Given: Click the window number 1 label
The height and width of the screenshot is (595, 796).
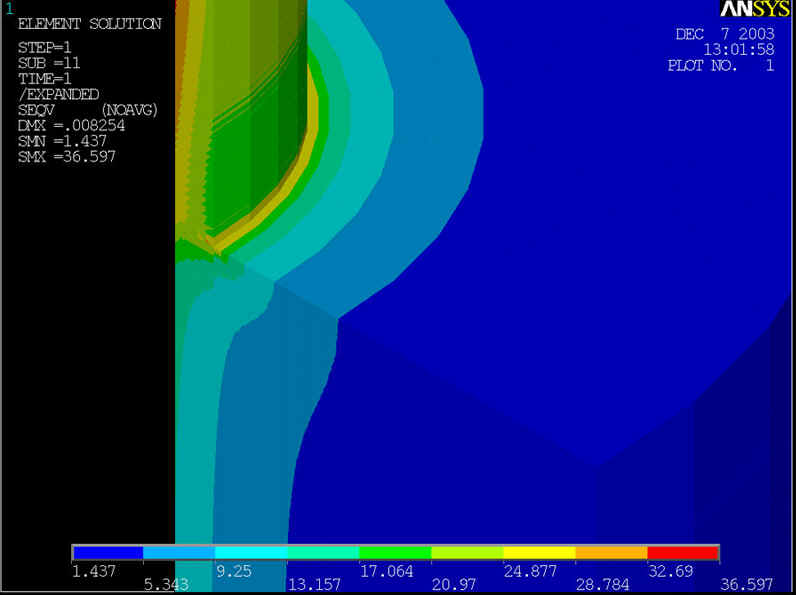Looking at the screenshot, I should (10, 9).
